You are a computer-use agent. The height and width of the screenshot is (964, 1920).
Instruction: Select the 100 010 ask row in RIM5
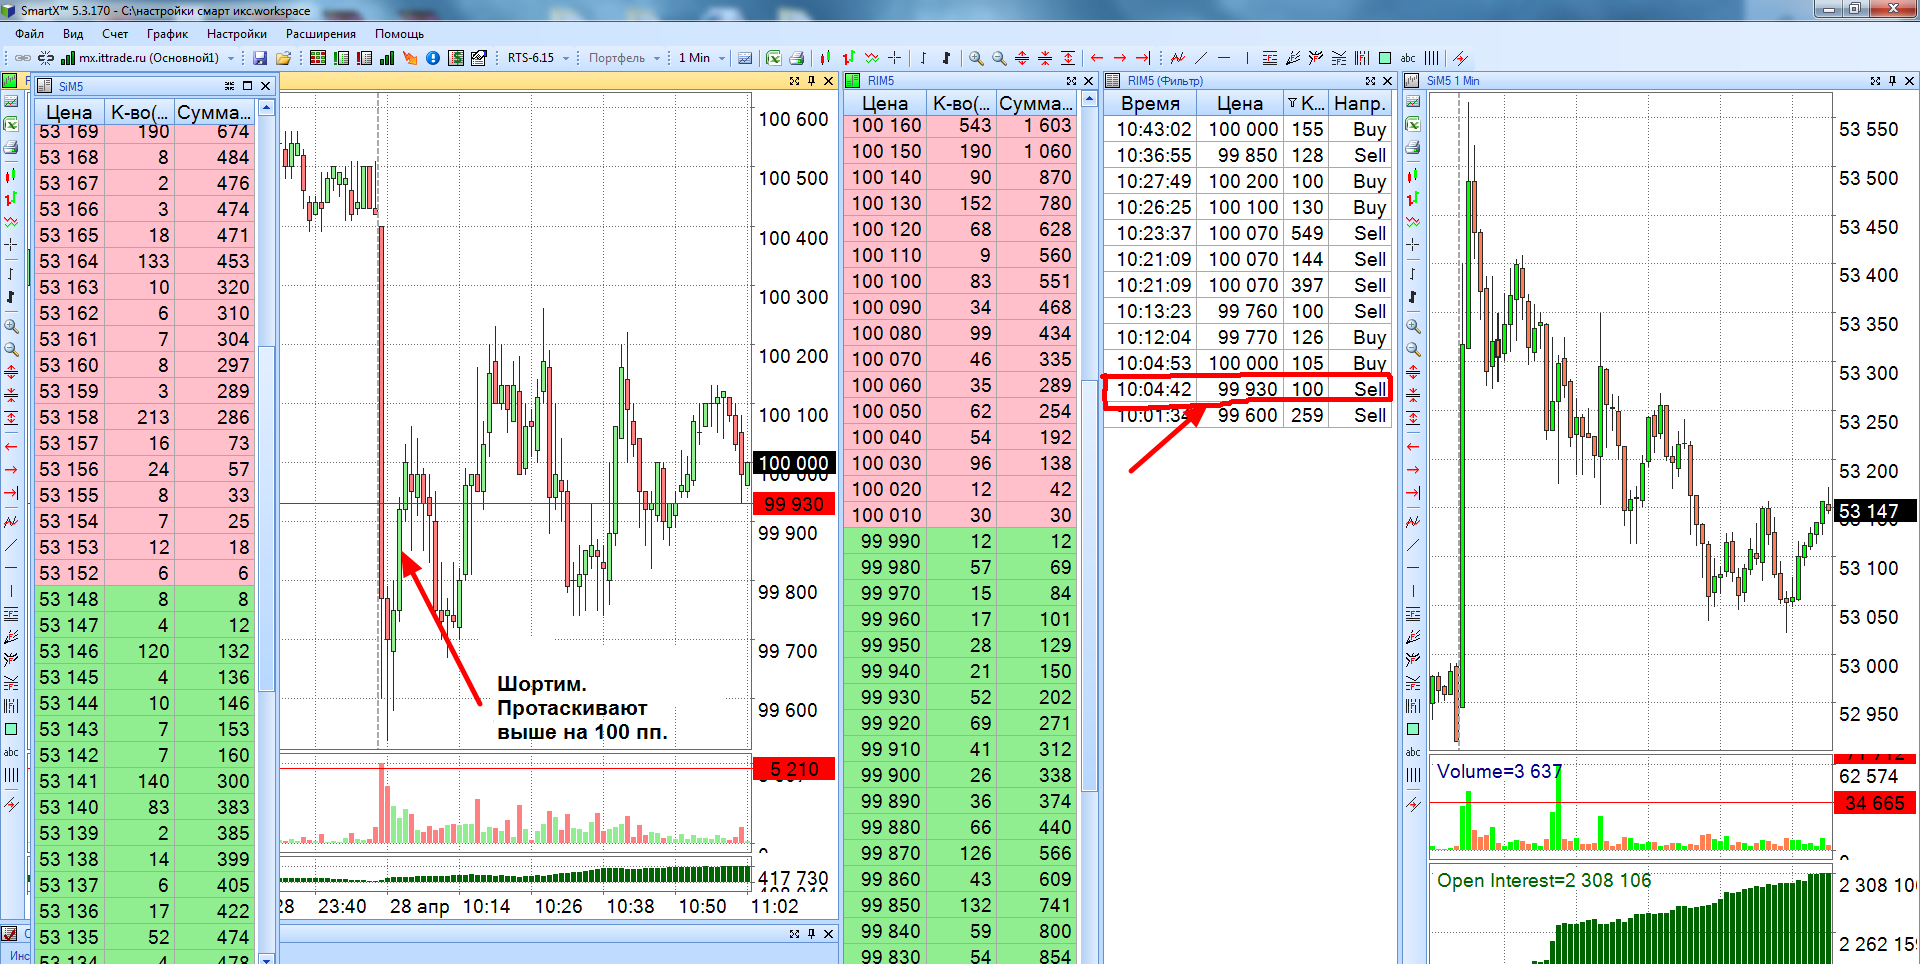coord(960,515)
